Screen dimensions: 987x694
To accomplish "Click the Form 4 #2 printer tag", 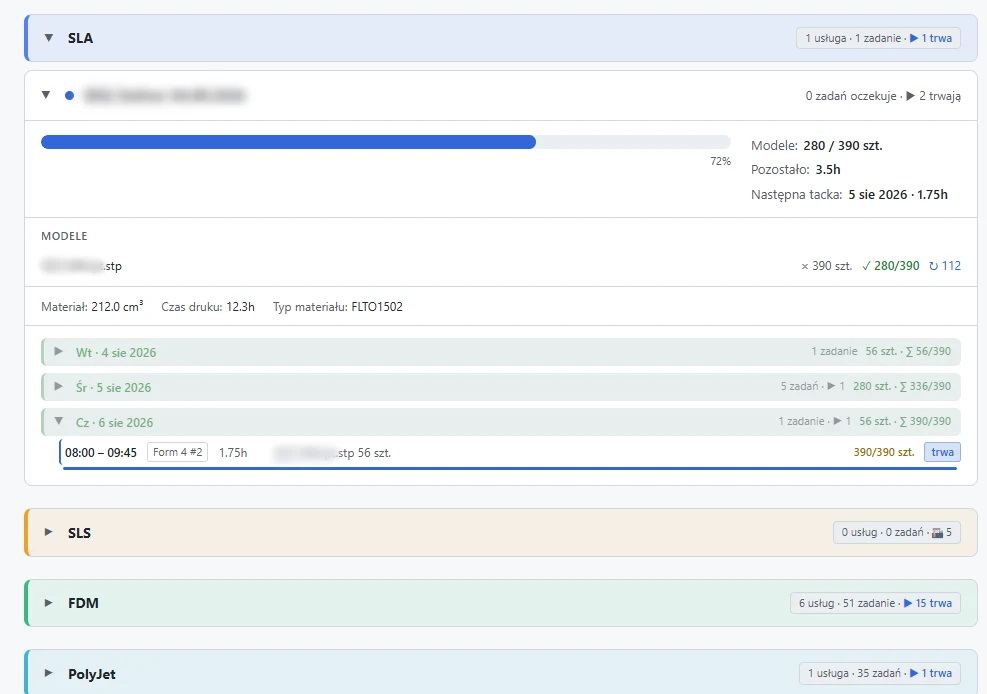I will 178,452.
